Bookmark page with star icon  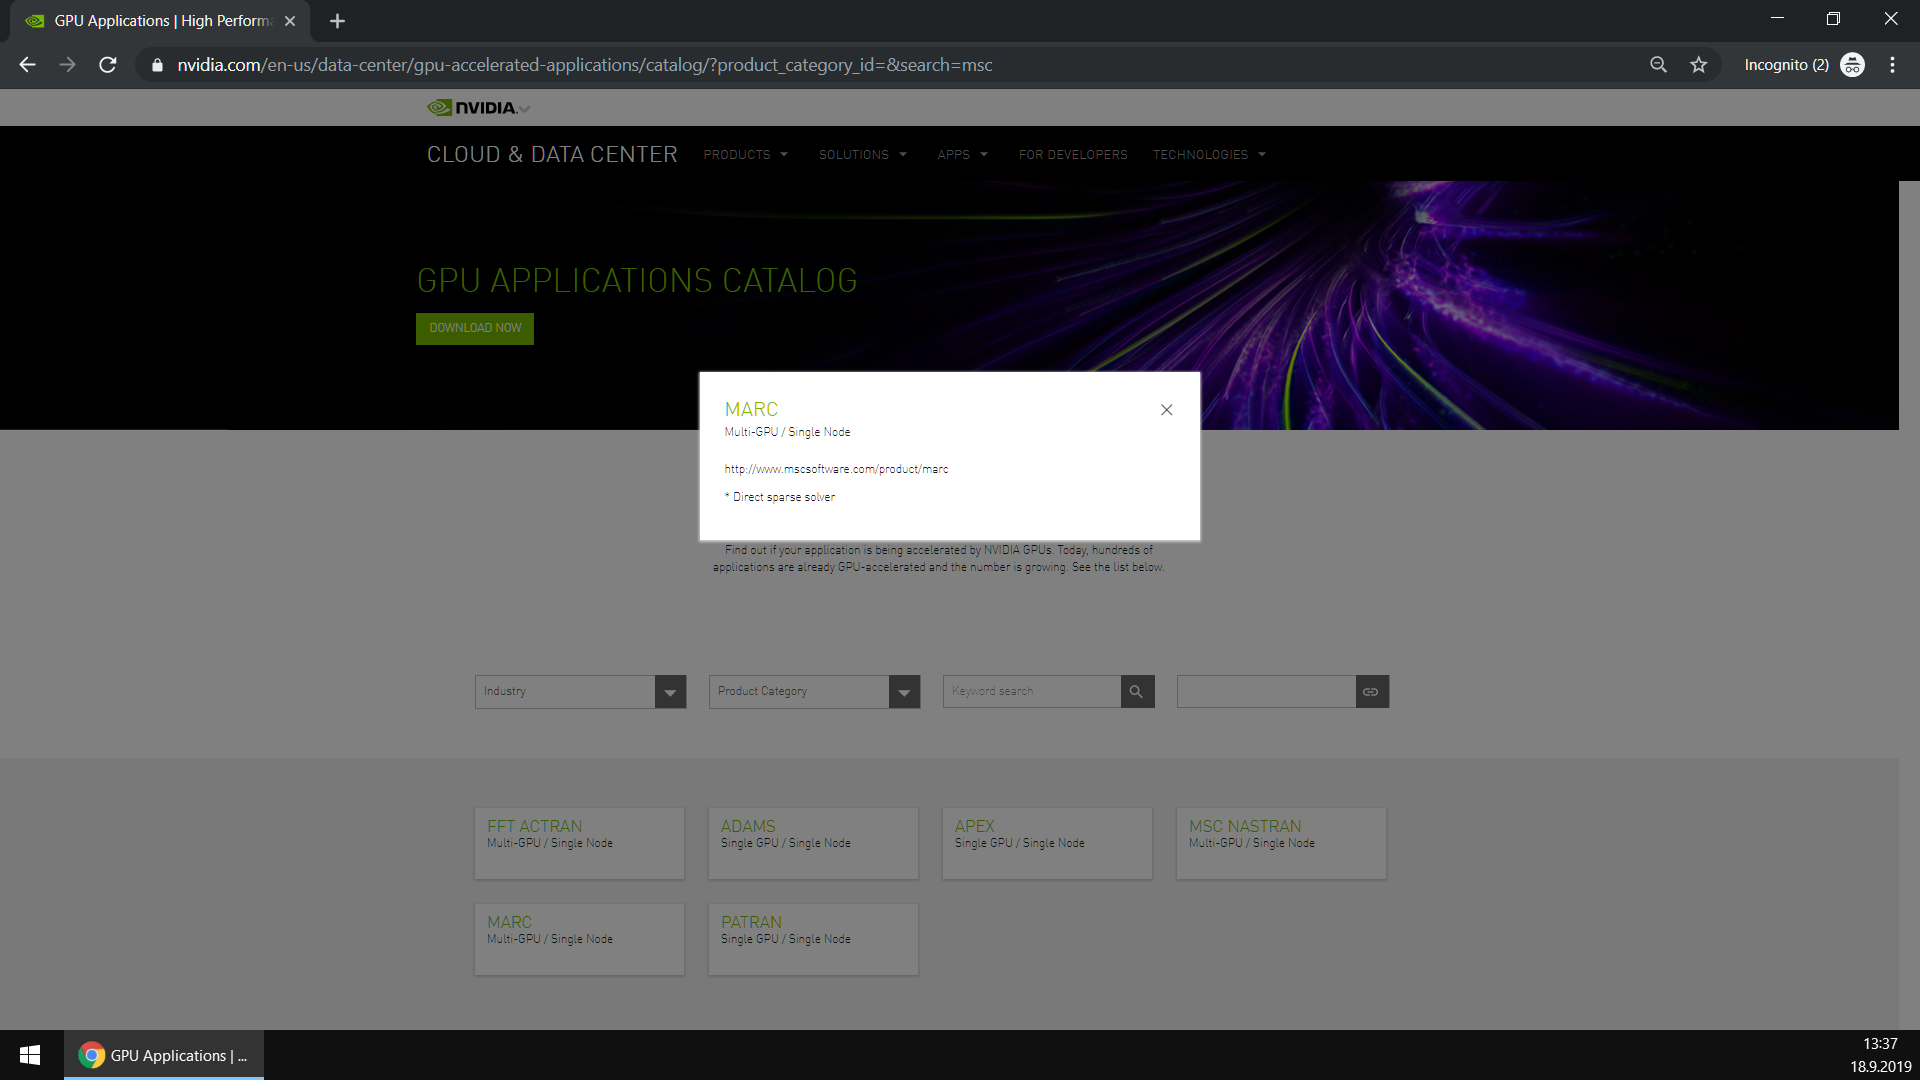click(x=1698, y=65)
